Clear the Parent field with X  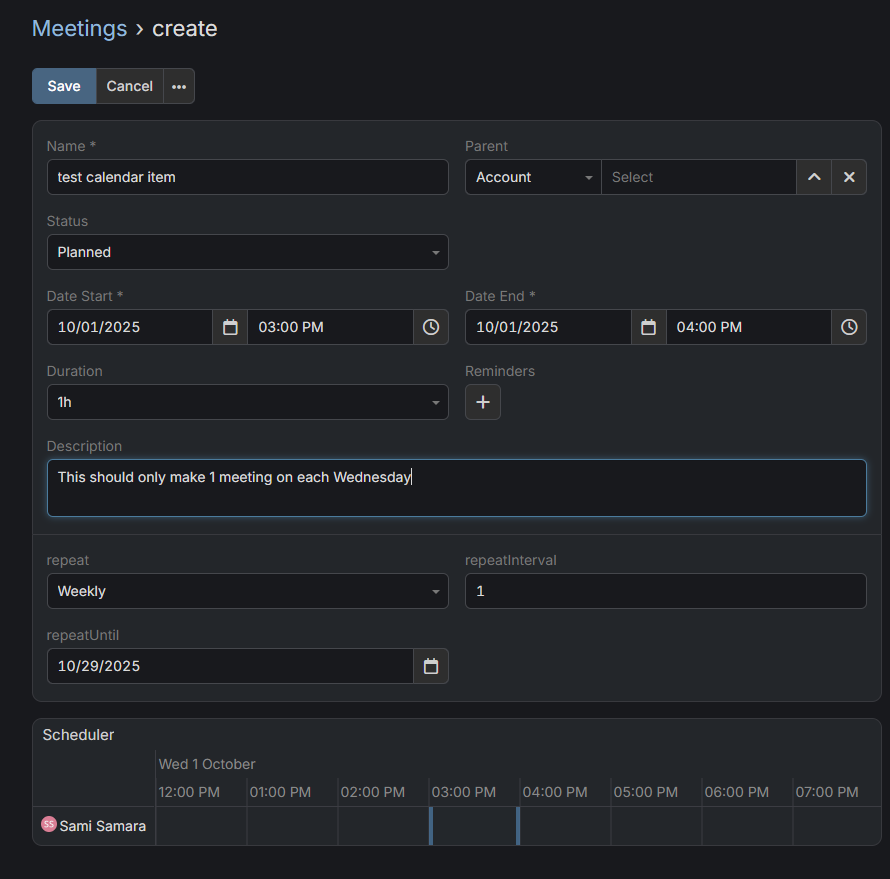pyautogui.click(x=849, y=177)
